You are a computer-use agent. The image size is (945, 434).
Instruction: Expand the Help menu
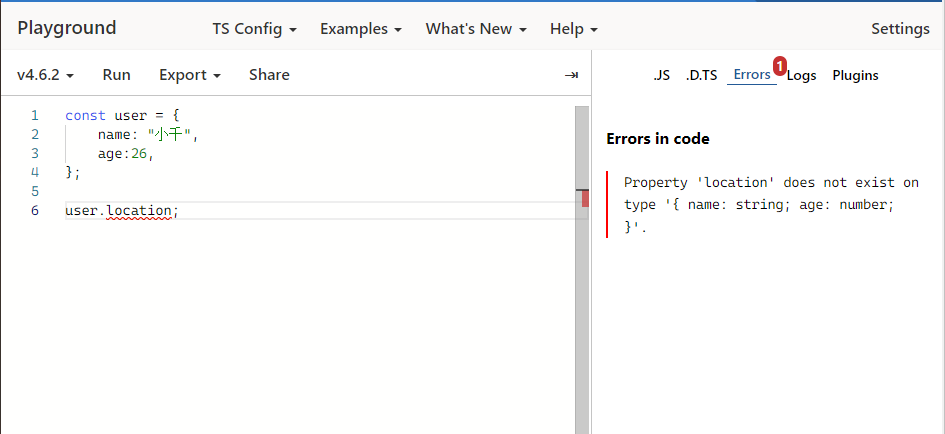(x=573, y=29)
